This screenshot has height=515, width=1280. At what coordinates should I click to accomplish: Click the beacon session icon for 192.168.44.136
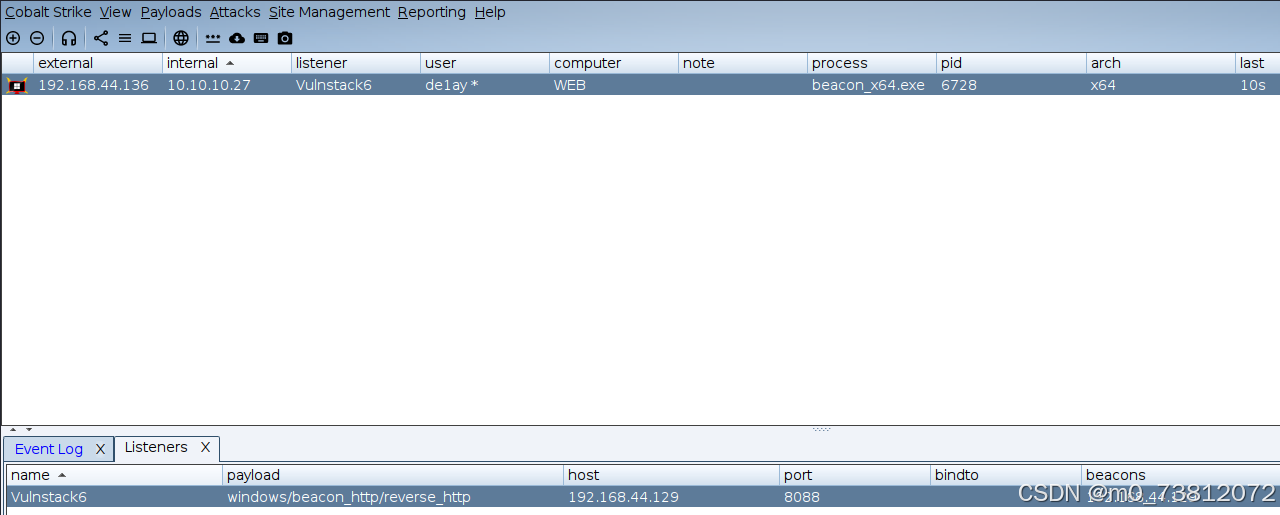17,85
